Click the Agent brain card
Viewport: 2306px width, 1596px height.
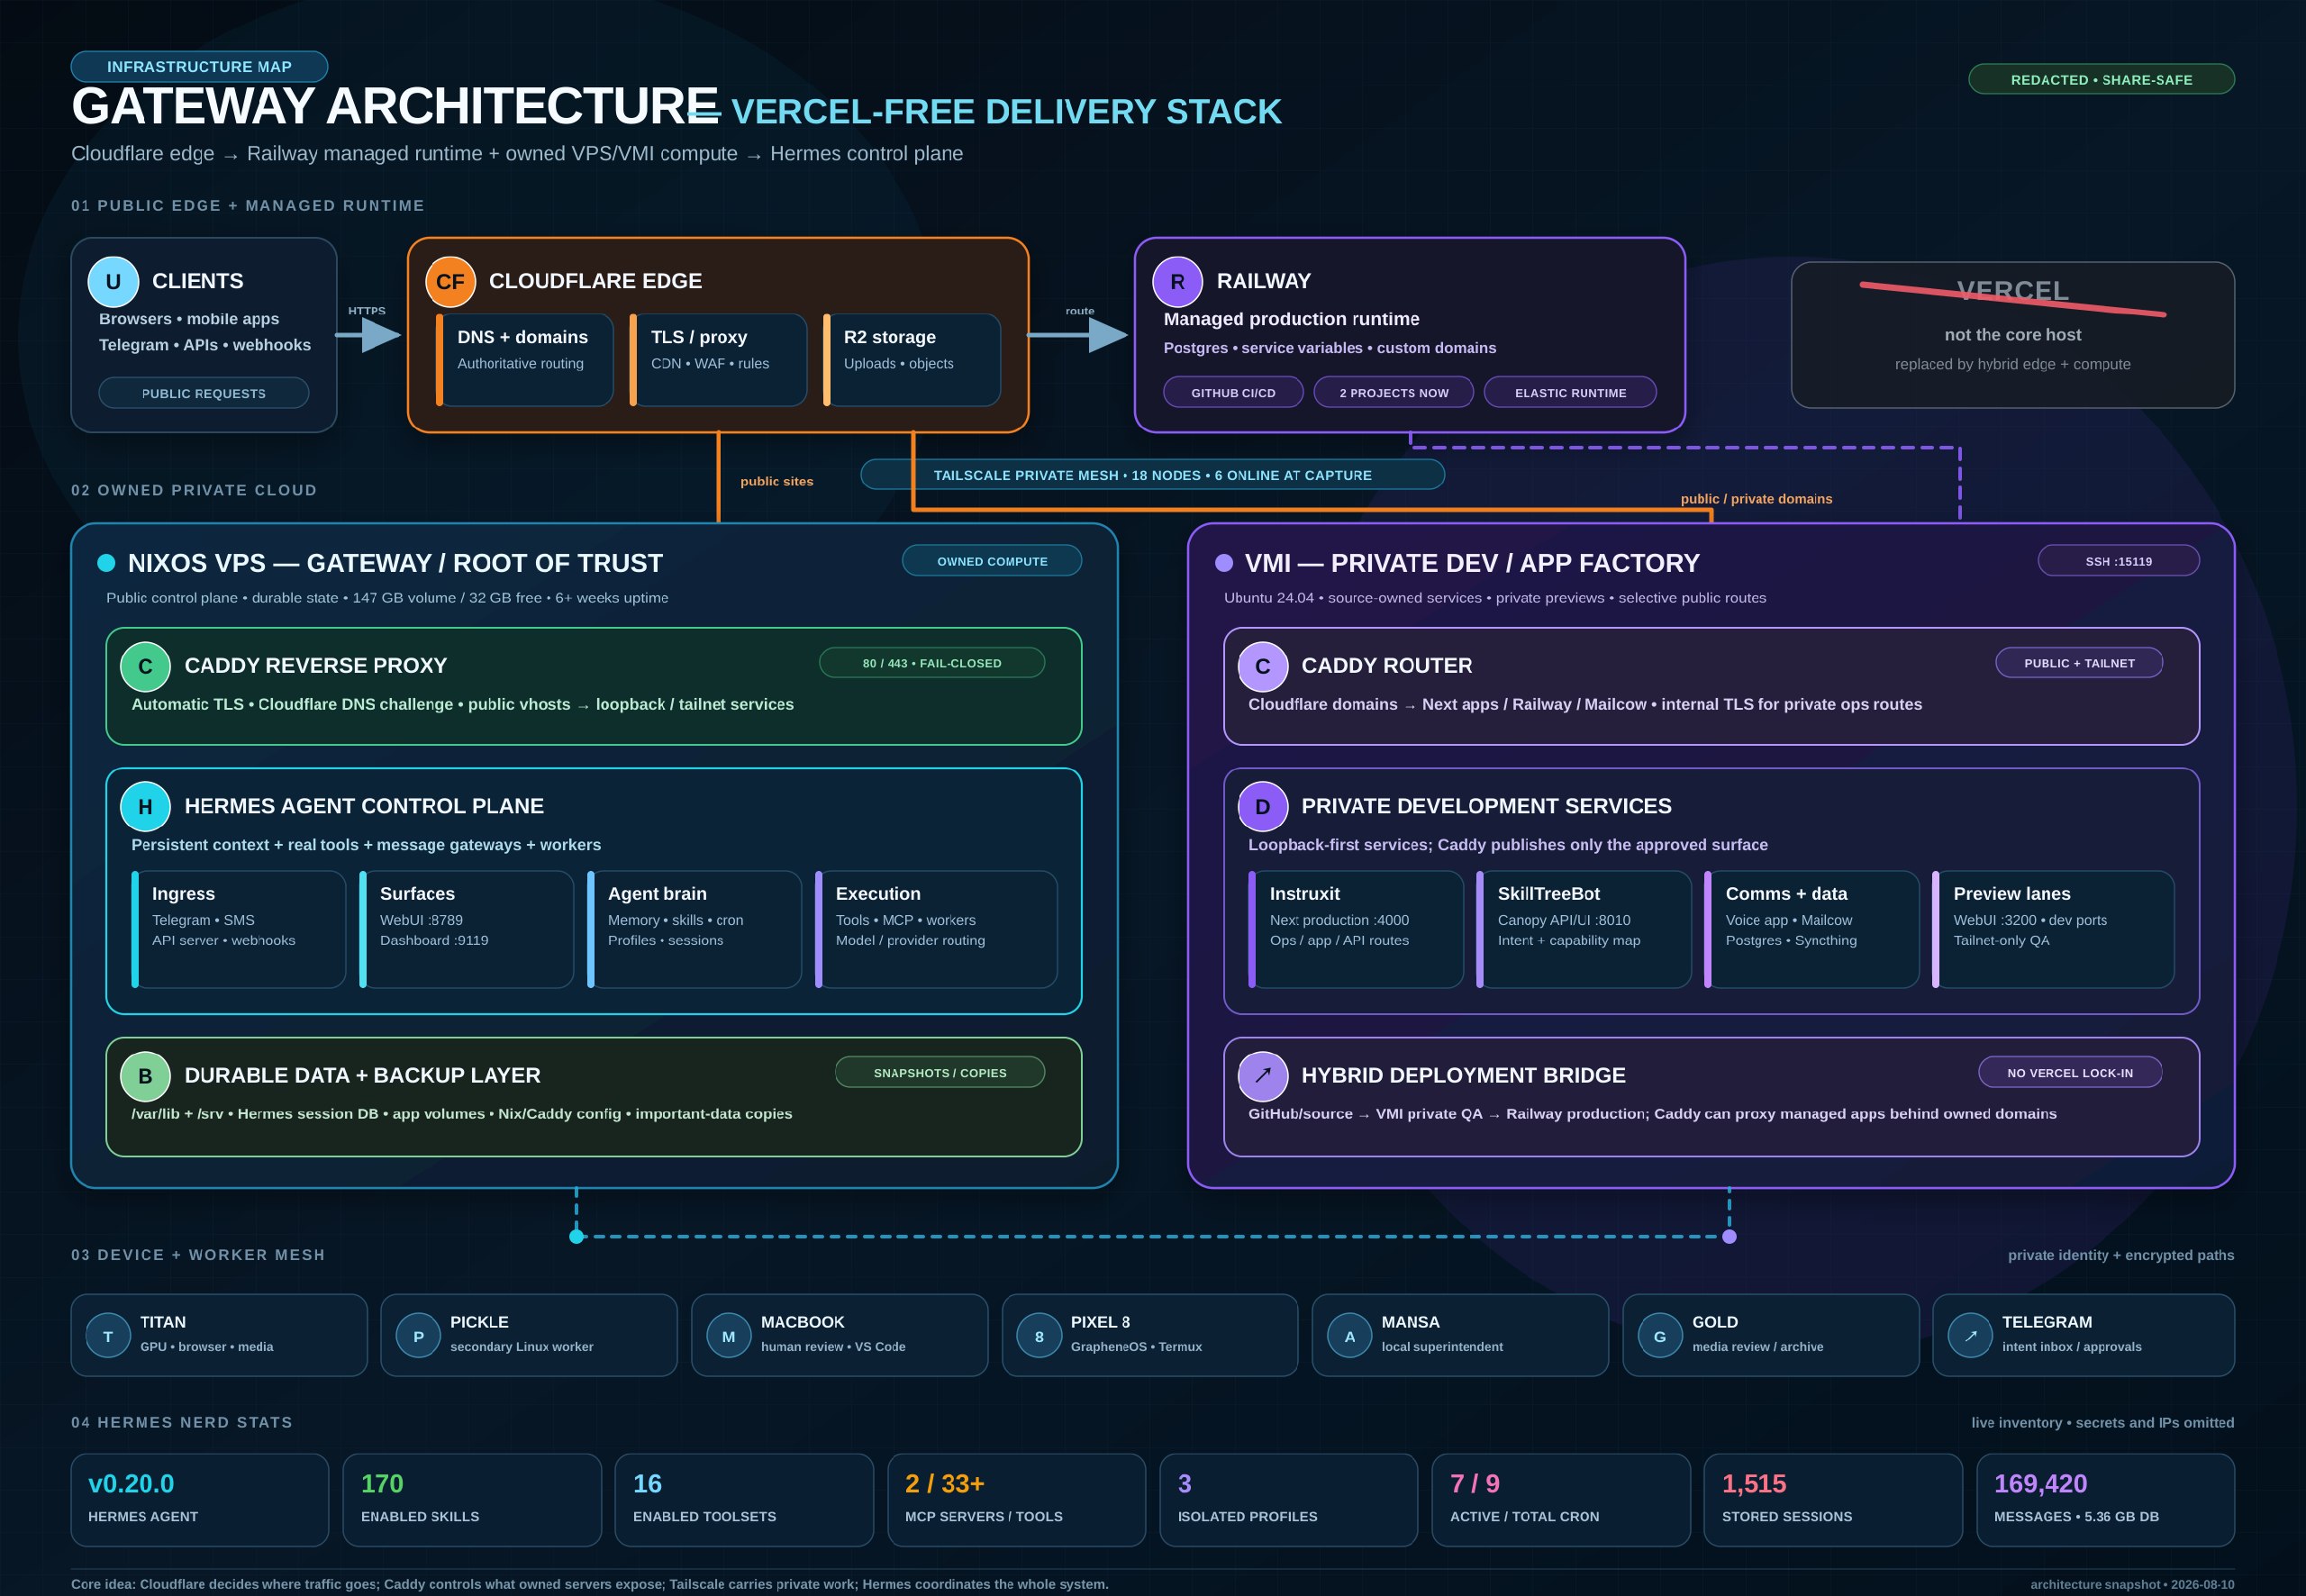click(694, 929)
